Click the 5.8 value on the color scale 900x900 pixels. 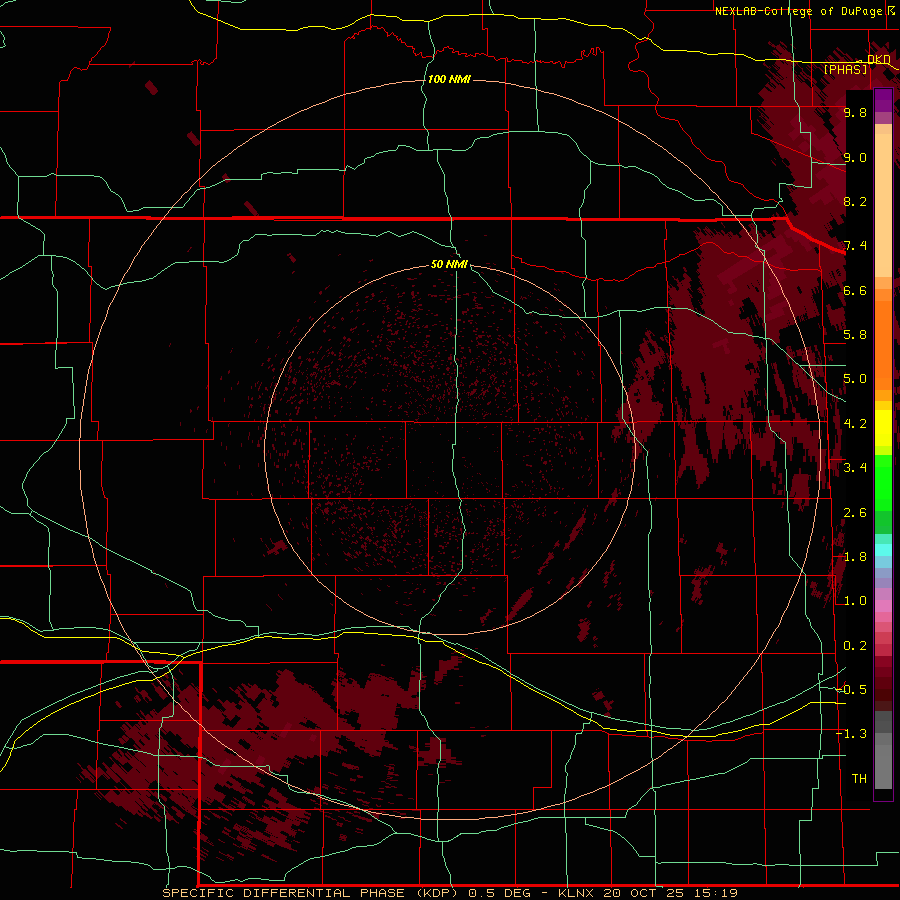(855, 335)
